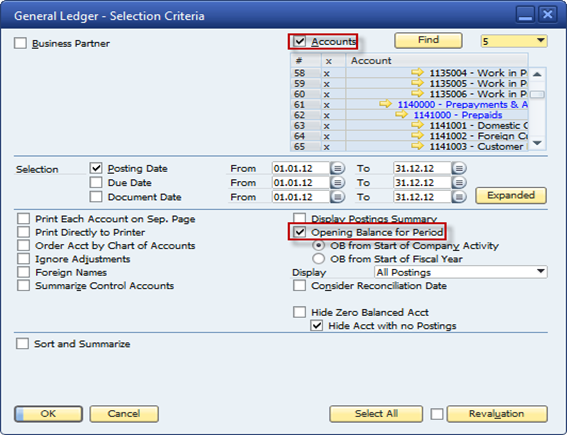Follow link arrow for account 1140000 Prepayments
Screen dimensions: 567x435
[x=385, y=104]
